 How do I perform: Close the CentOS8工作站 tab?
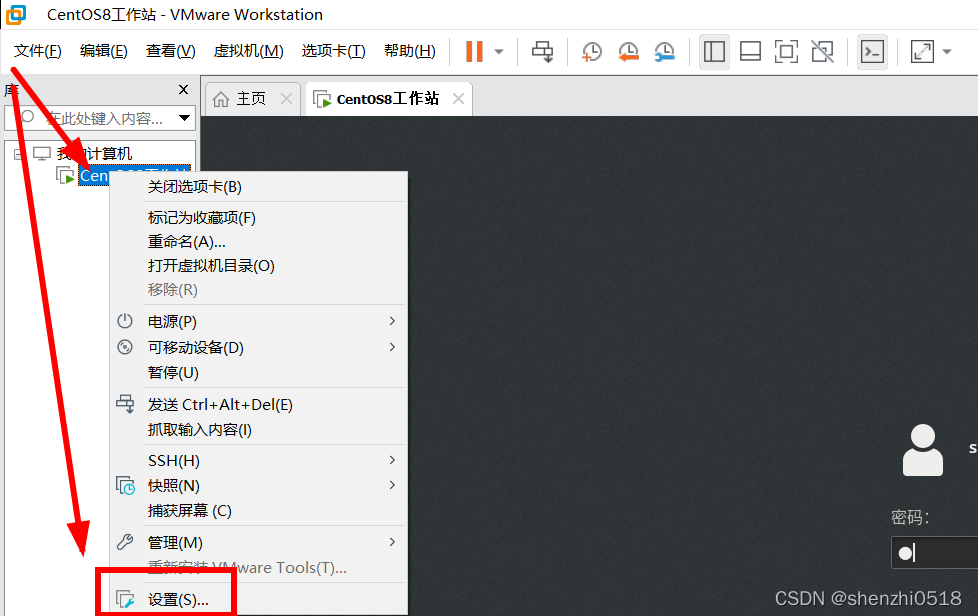(x=458, y=99)
